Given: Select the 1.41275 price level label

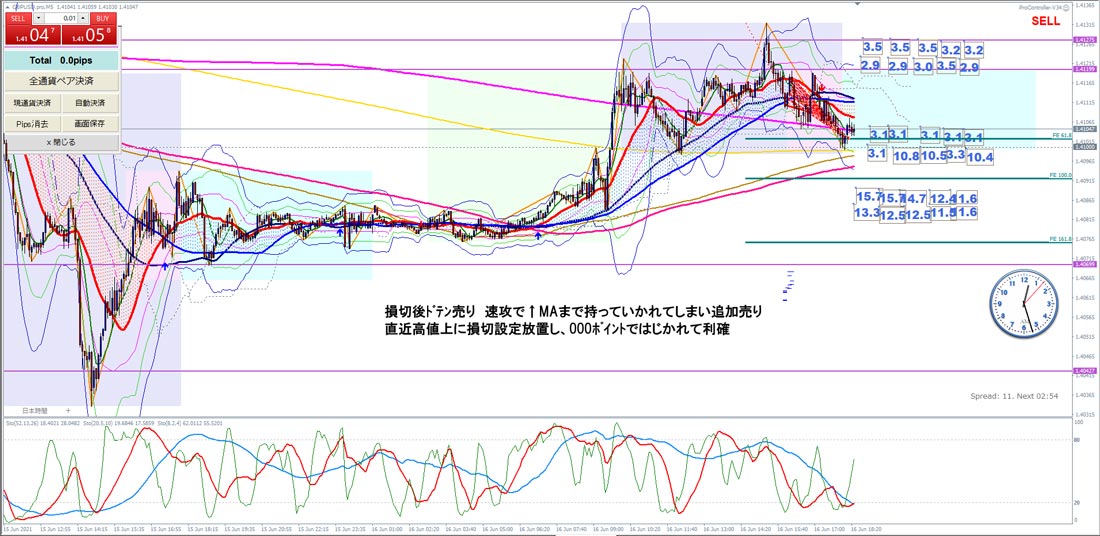Looking at the screenshot, I should [1084, 40].
